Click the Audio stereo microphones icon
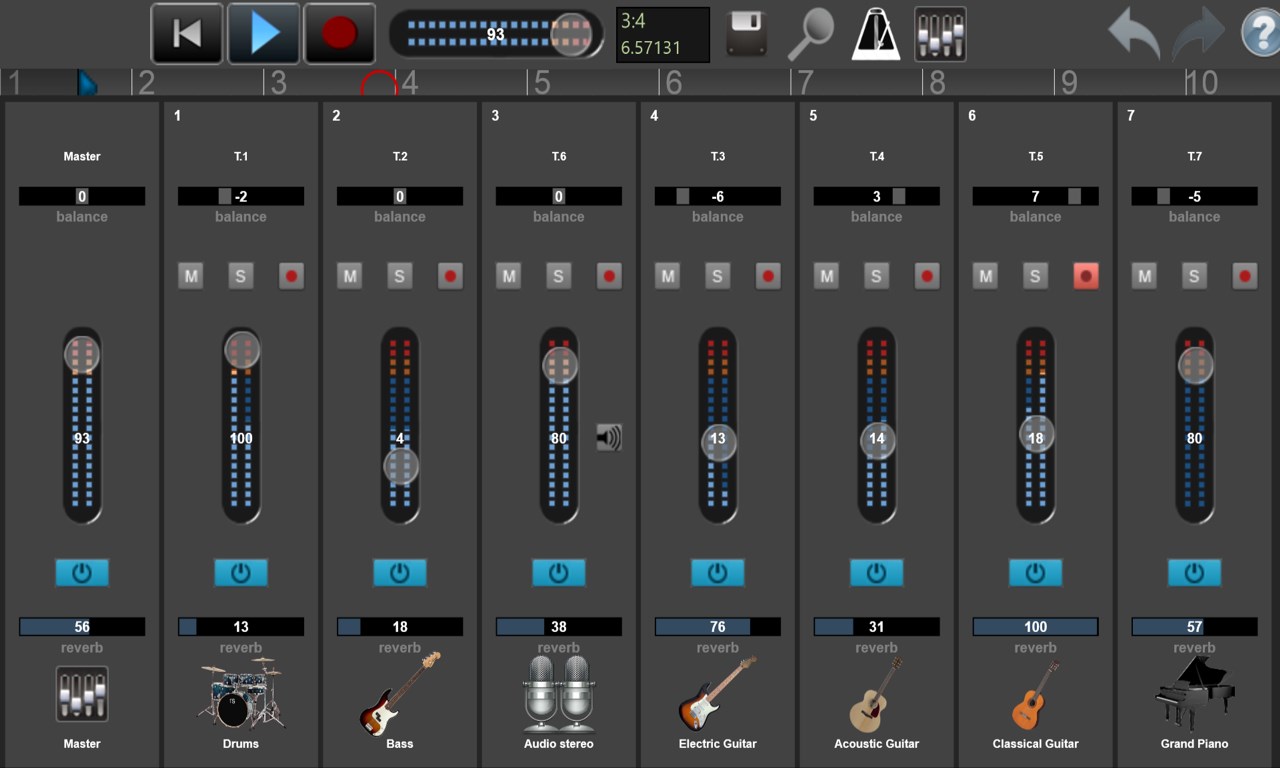The image size is (1280, 768). click(558, 695)
